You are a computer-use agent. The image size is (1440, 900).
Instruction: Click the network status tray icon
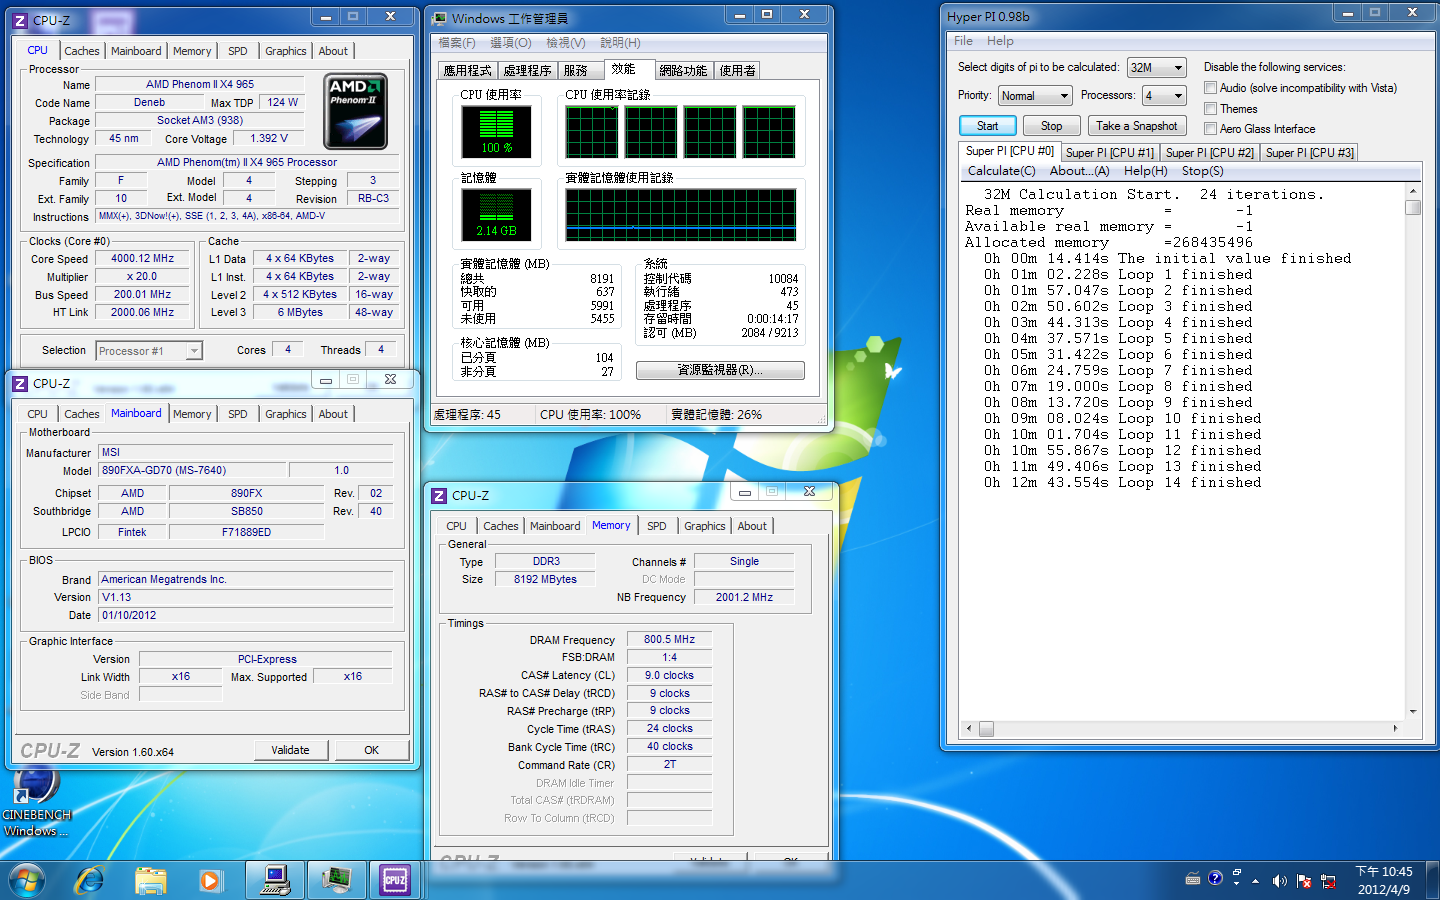point(1328,881)
